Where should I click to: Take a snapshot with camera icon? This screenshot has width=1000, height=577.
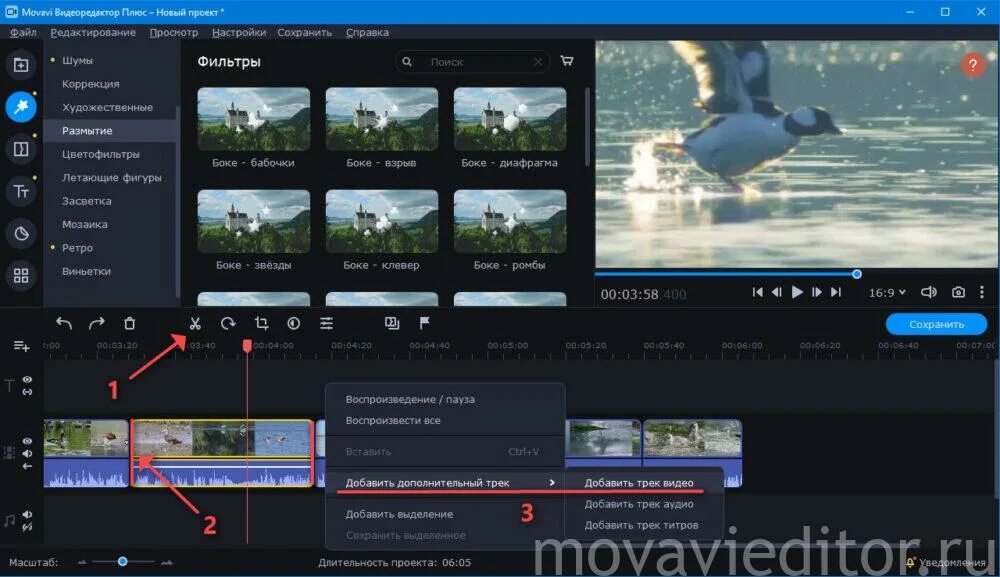958,292
